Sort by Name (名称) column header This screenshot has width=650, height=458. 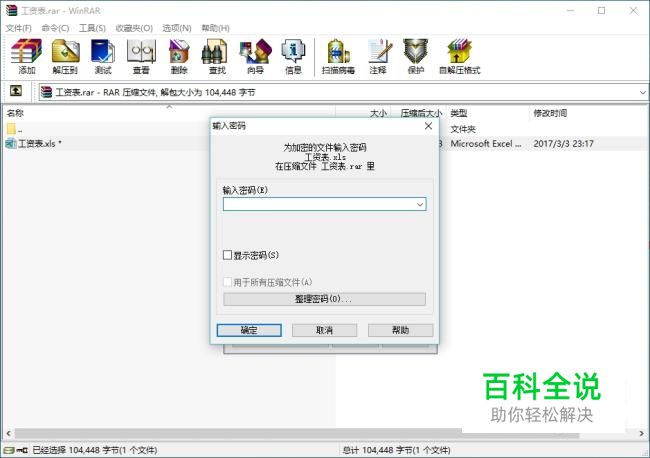[x=169, y=113]
